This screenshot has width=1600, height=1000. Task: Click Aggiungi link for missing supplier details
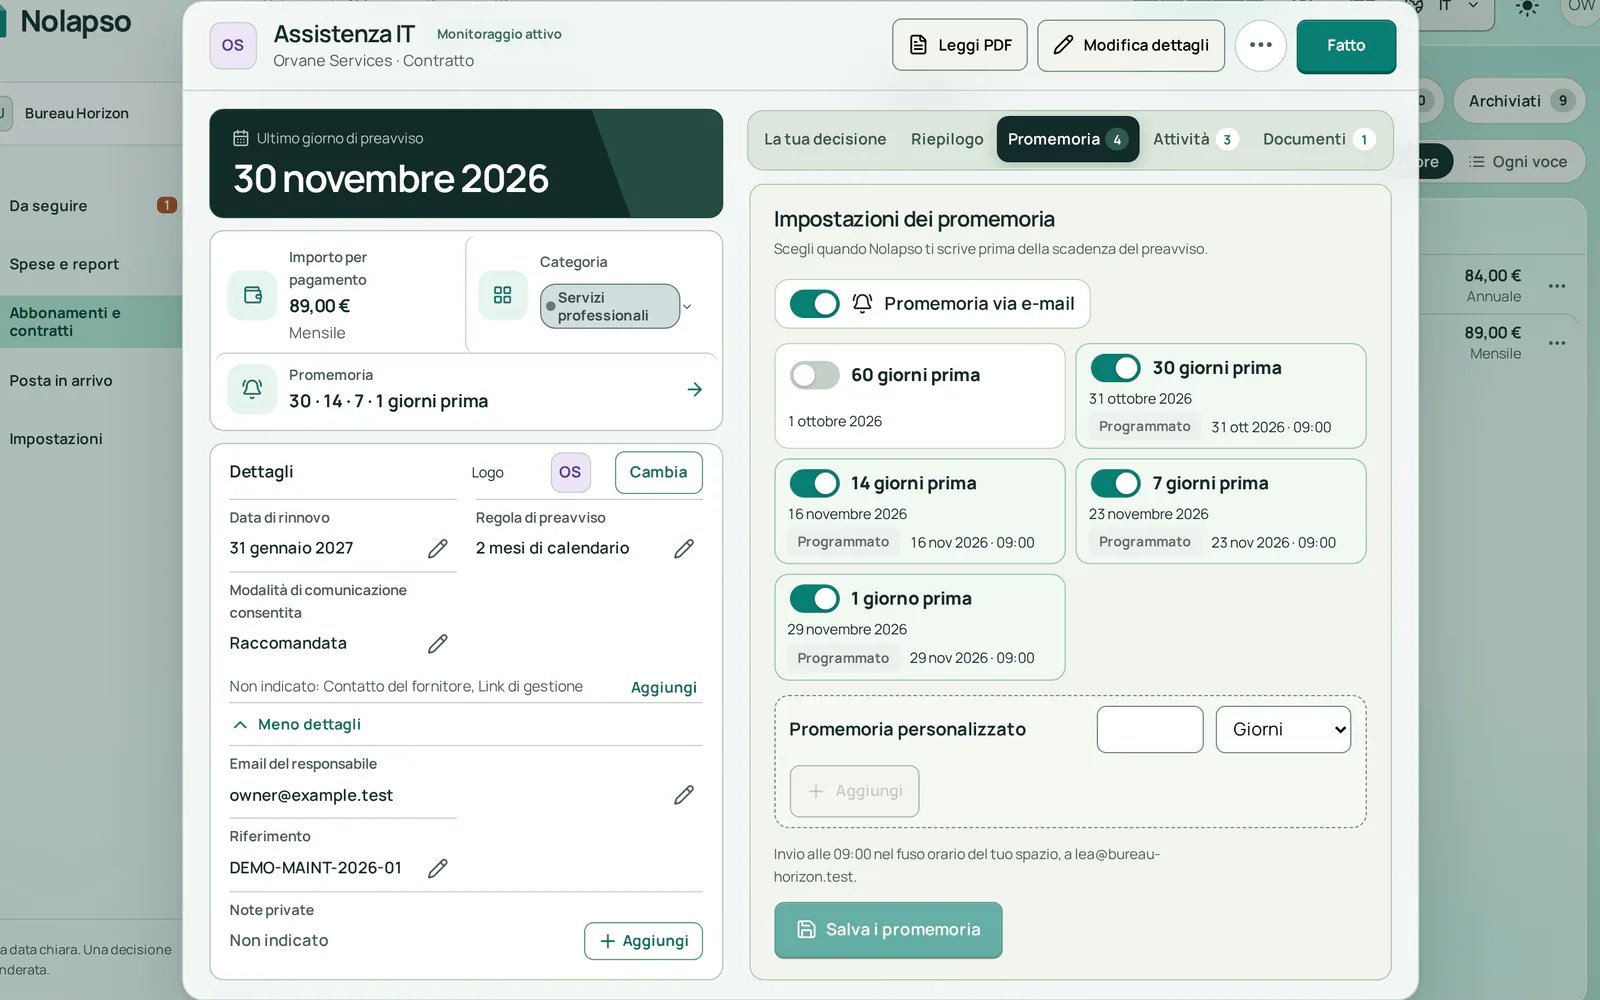(x=664, y=687)
